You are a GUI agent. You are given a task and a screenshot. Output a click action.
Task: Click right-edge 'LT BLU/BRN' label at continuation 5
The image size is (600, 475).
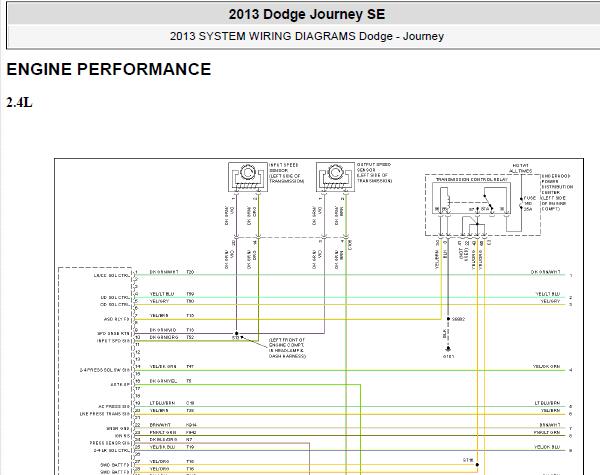(548, 403)
